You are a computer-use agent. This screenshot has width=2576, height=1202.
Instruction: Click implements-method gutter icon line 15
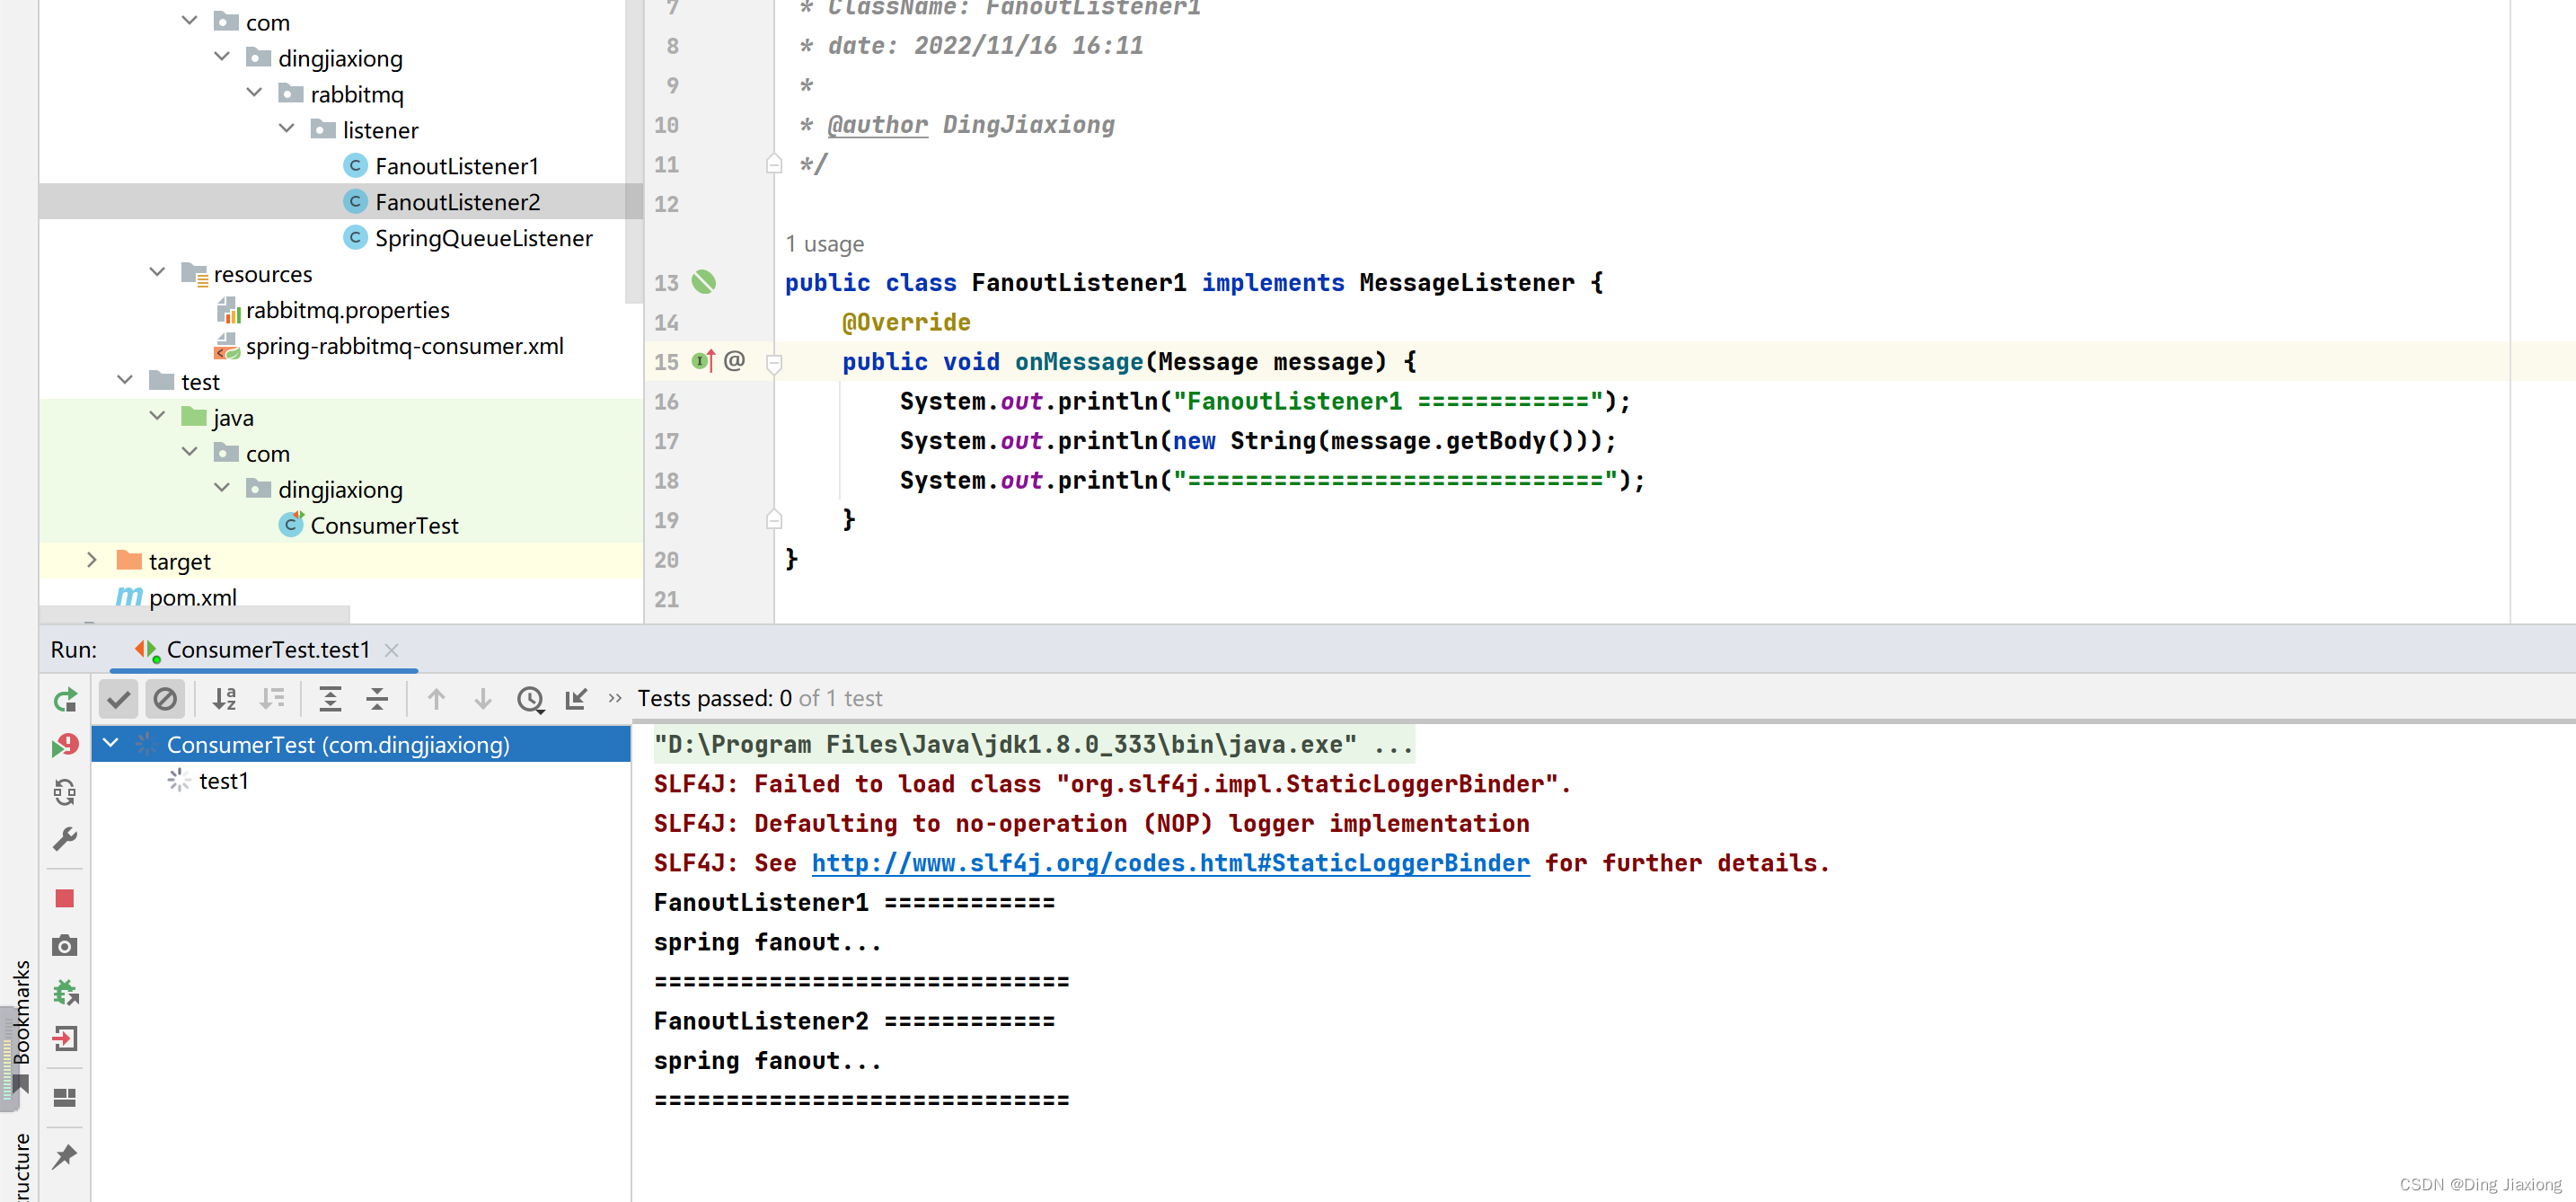(704, 361)
